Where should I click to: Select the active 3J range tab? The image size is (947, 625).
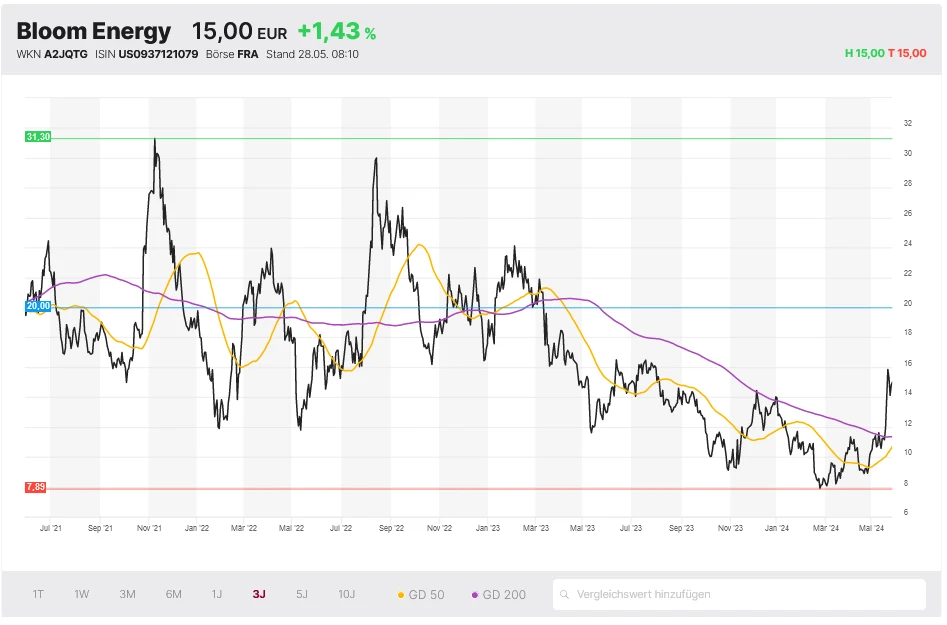pyautogui.click(x=259, y=594)
